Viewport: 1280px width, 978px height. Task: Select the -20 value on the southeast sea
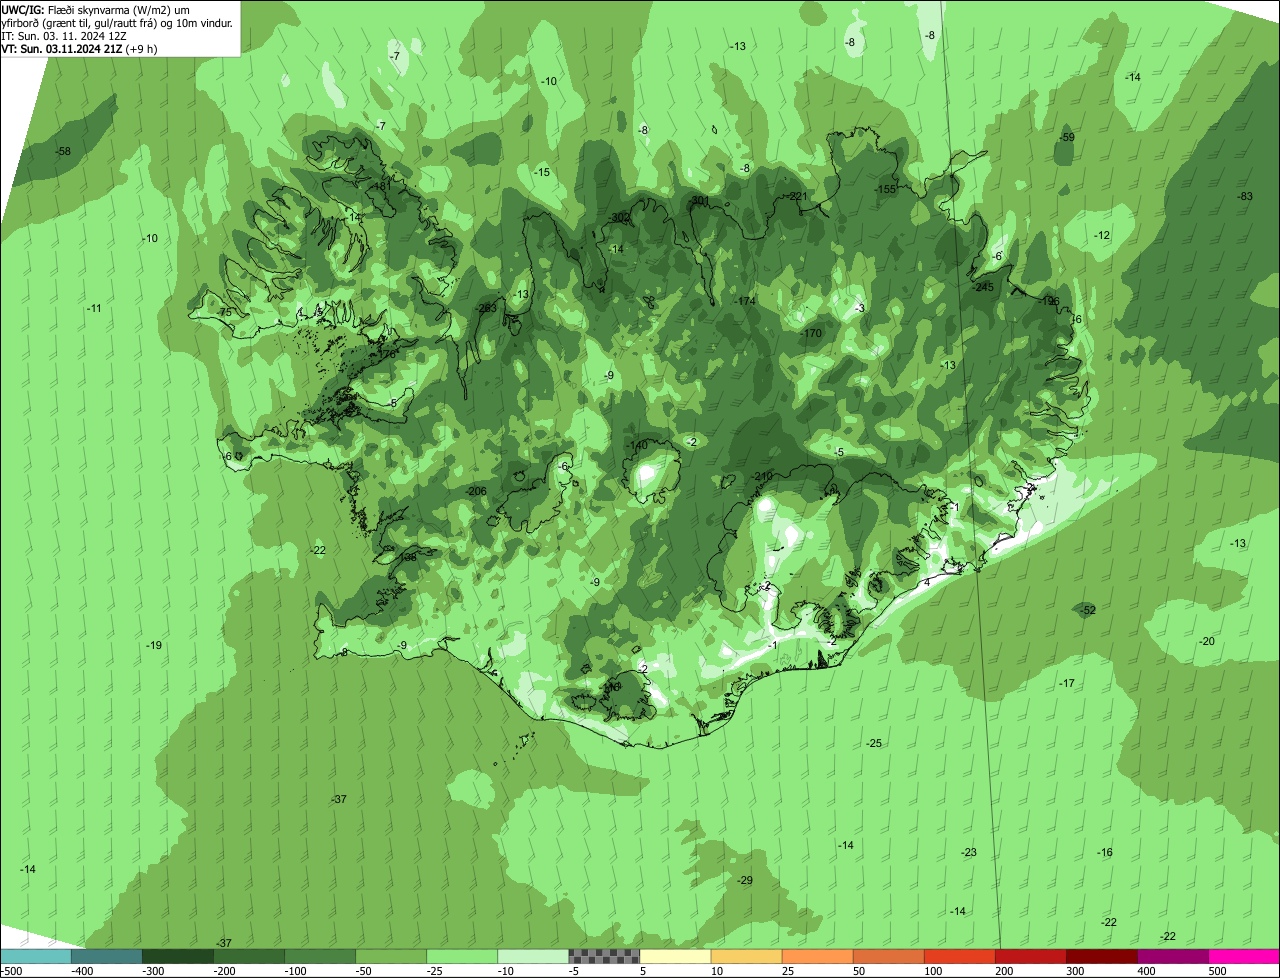(1207, 641)
